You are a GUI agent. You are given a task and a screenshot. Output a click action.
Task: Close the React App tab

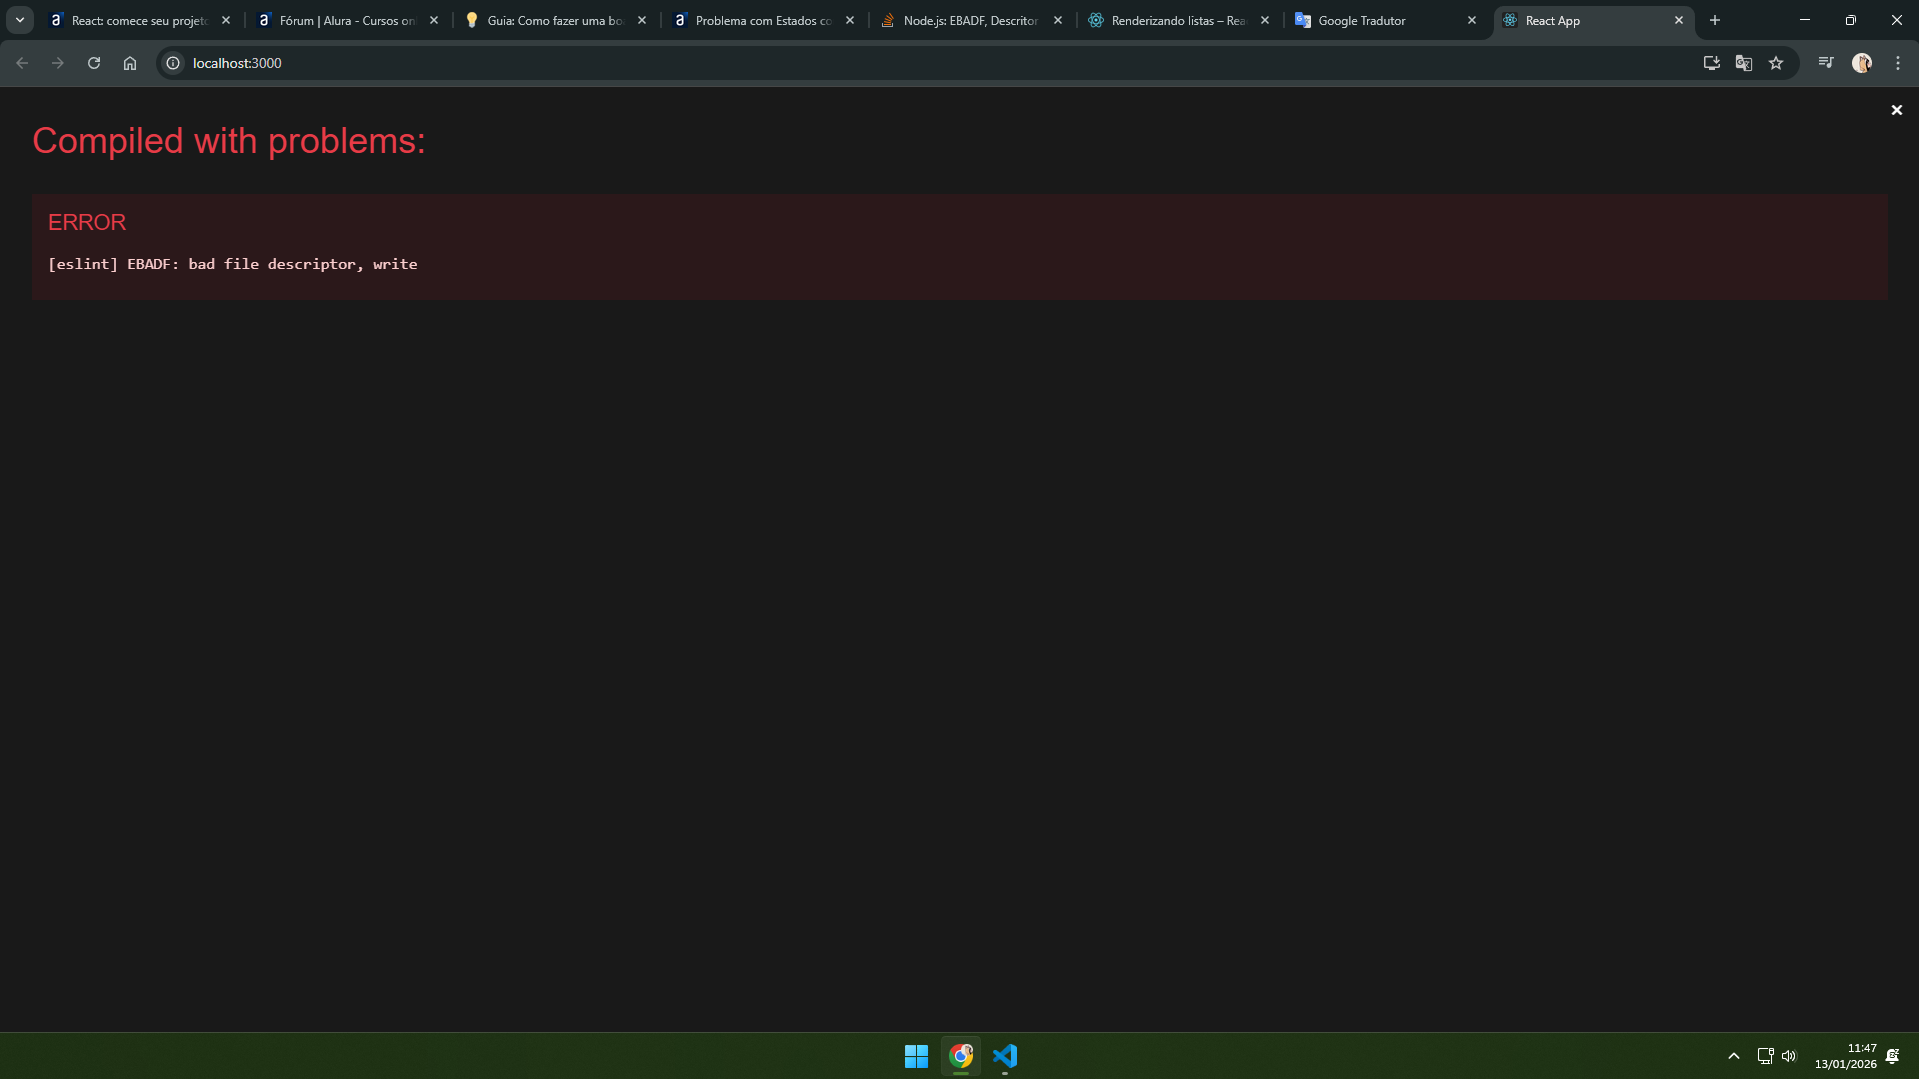pos(1679,20)
